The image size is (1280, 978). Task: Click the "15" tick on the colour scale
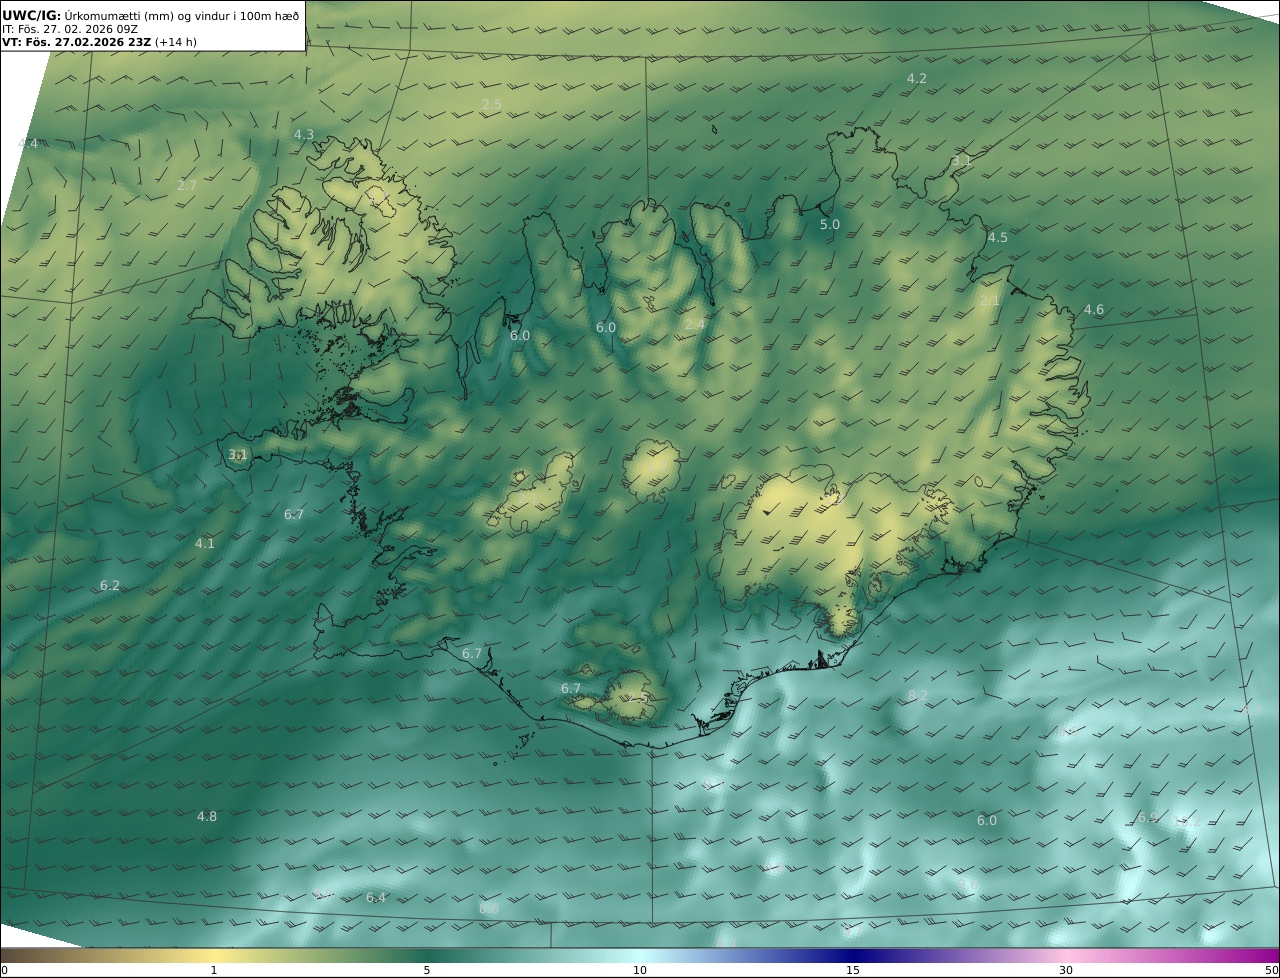coord(853,970)
